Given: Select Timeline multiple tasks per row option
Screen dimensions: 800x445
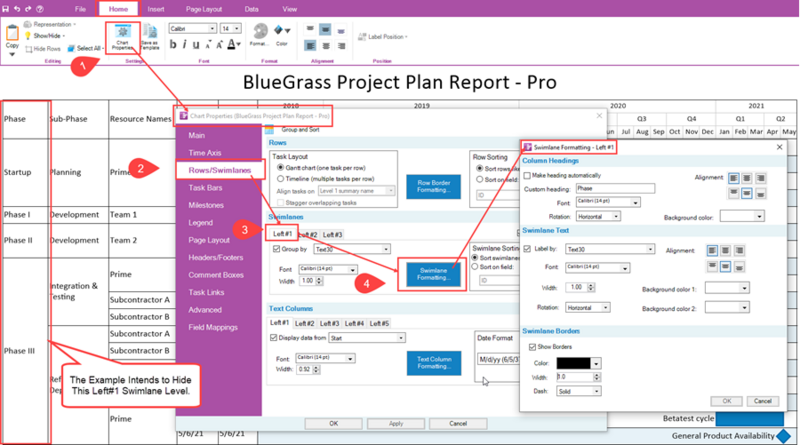Looking at the screenshot, I should click(x=280, y=179).
